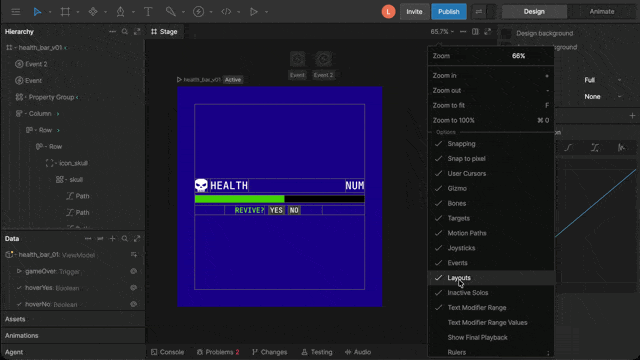
Task: Switch to the Console tab
Action: pyautogui.click(x=168, y=352)
